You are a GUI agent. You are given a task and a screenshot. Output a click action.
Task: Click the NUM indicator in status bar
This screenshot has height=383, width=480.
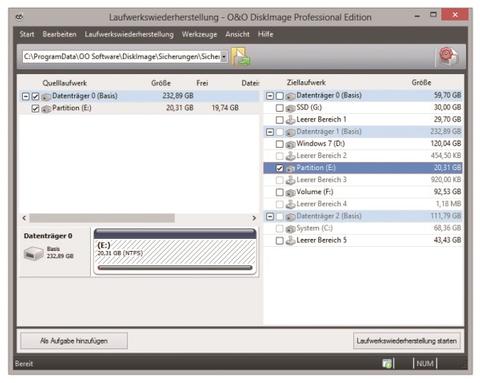[x=425, y=363]
